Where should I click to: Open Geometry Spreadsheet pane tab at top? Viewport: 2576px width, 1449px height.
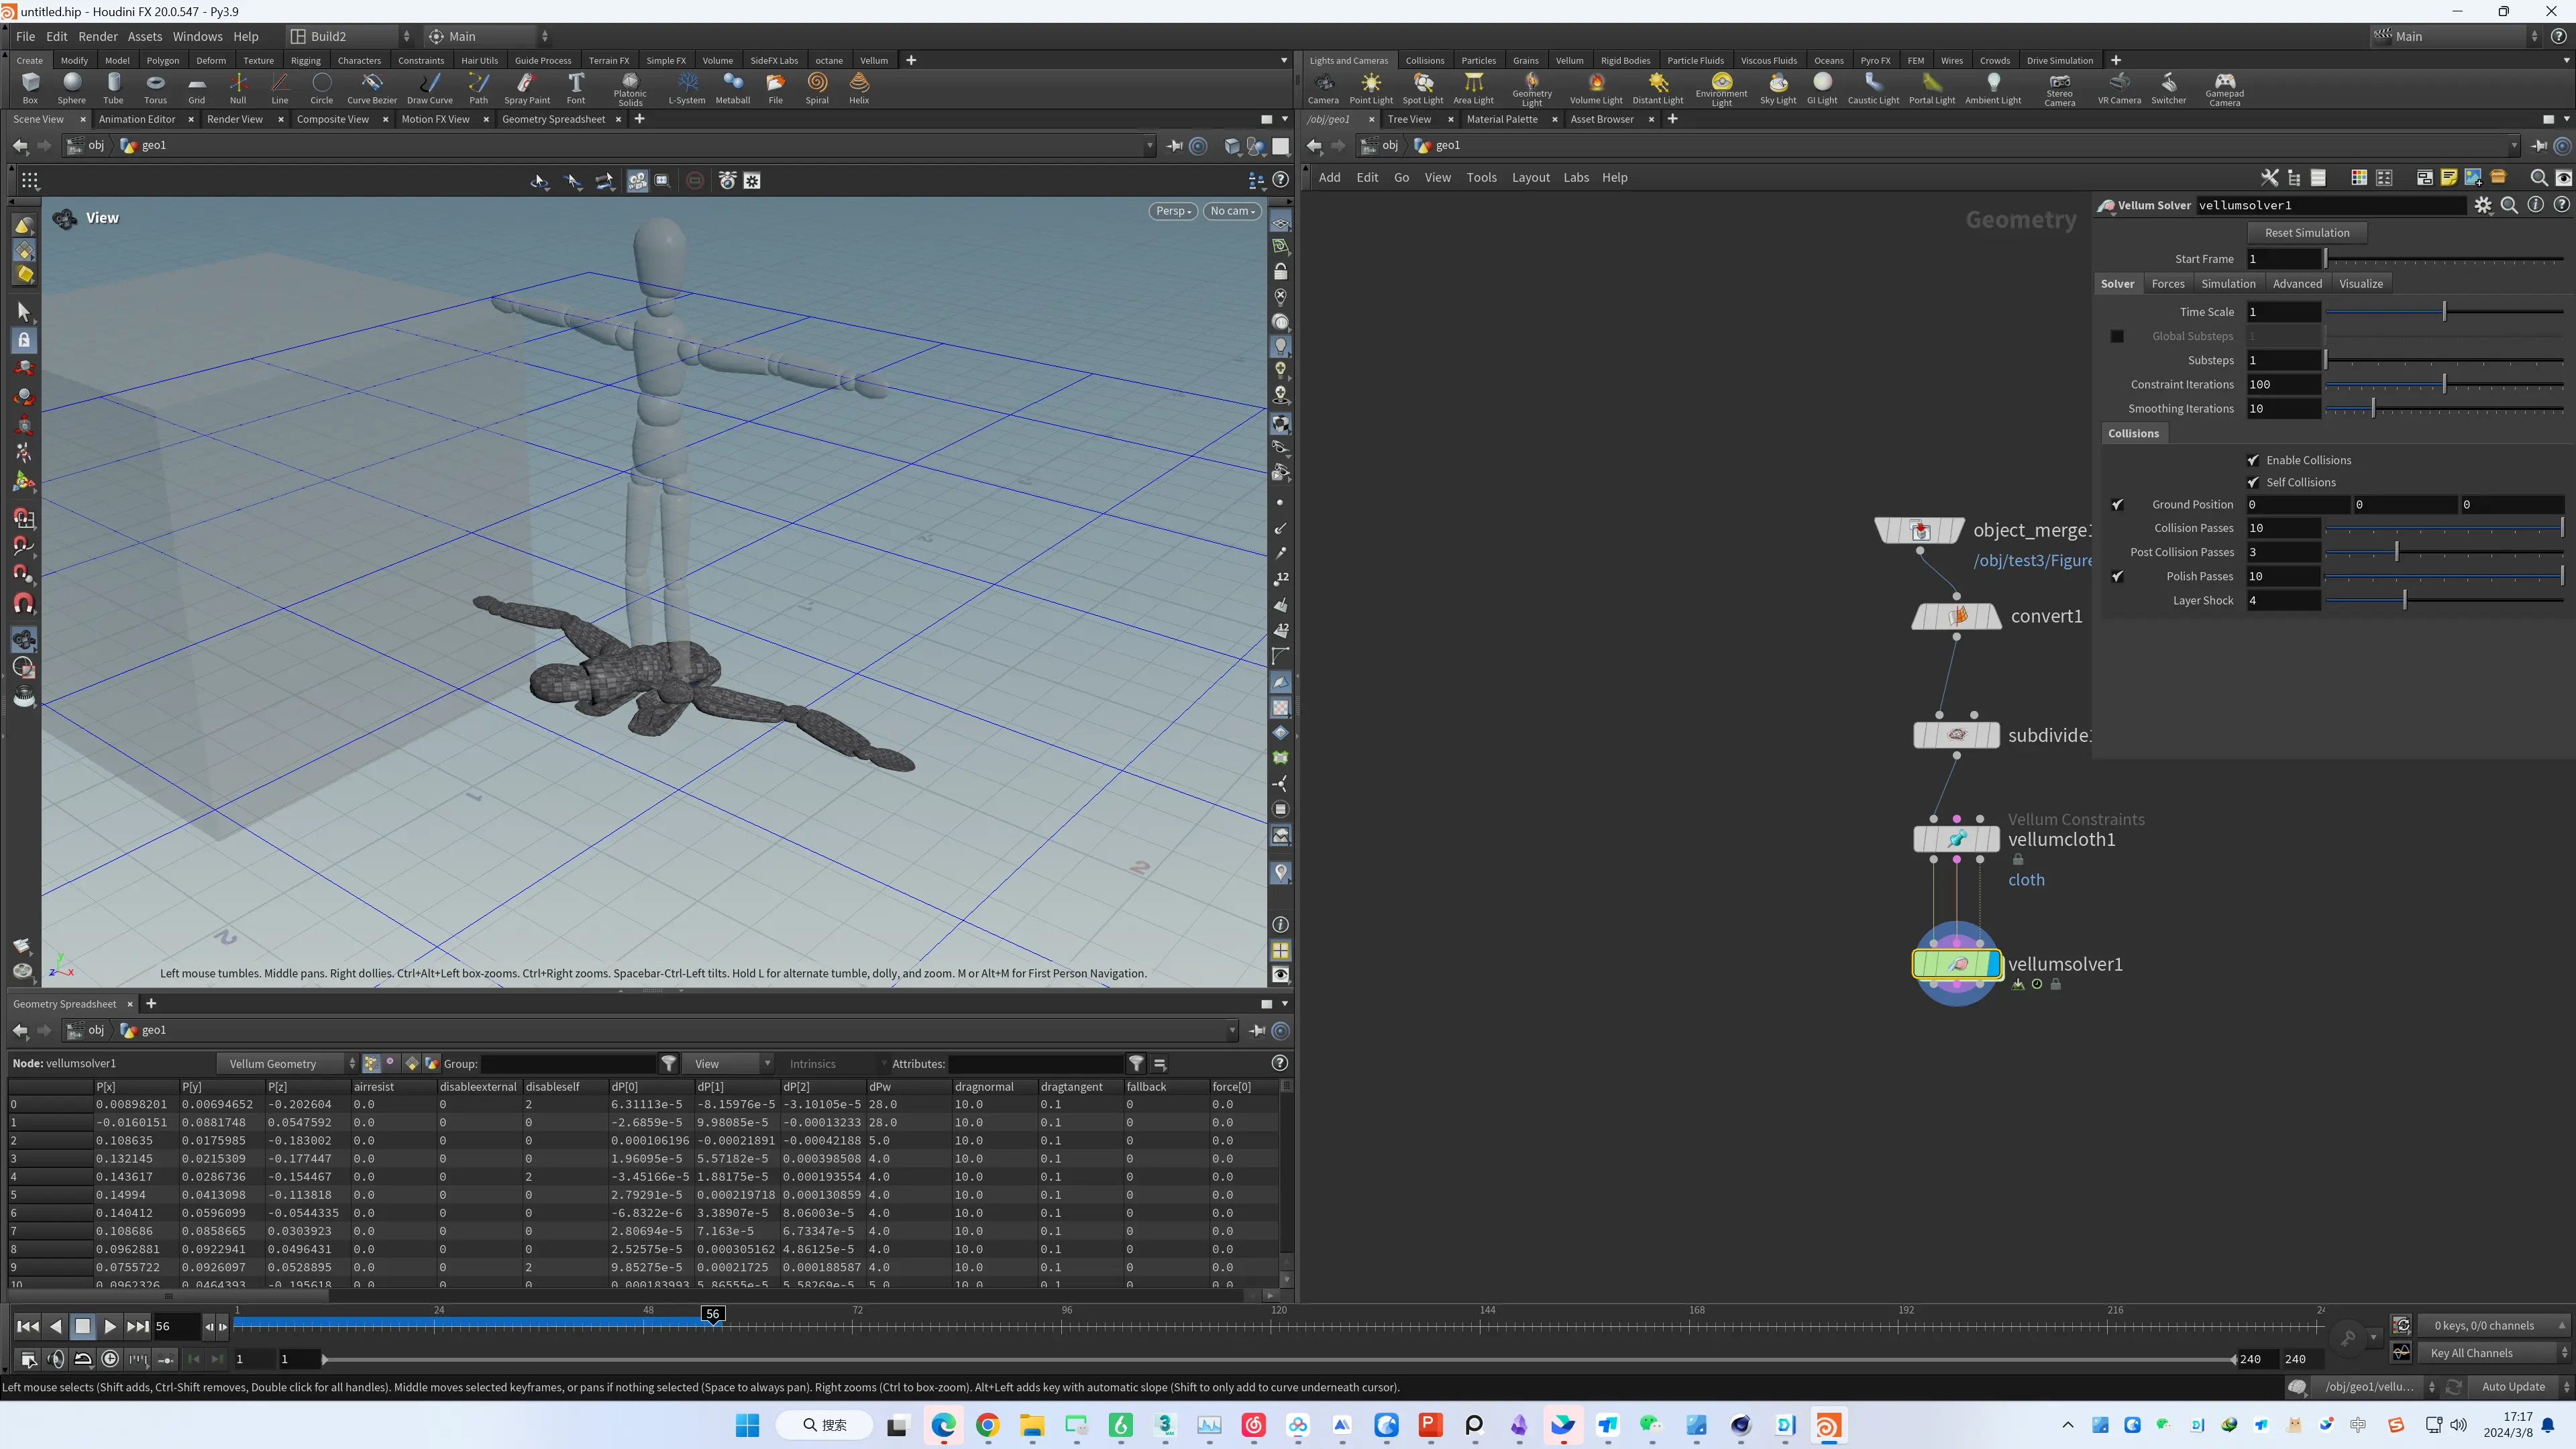[x=553, y=119]
